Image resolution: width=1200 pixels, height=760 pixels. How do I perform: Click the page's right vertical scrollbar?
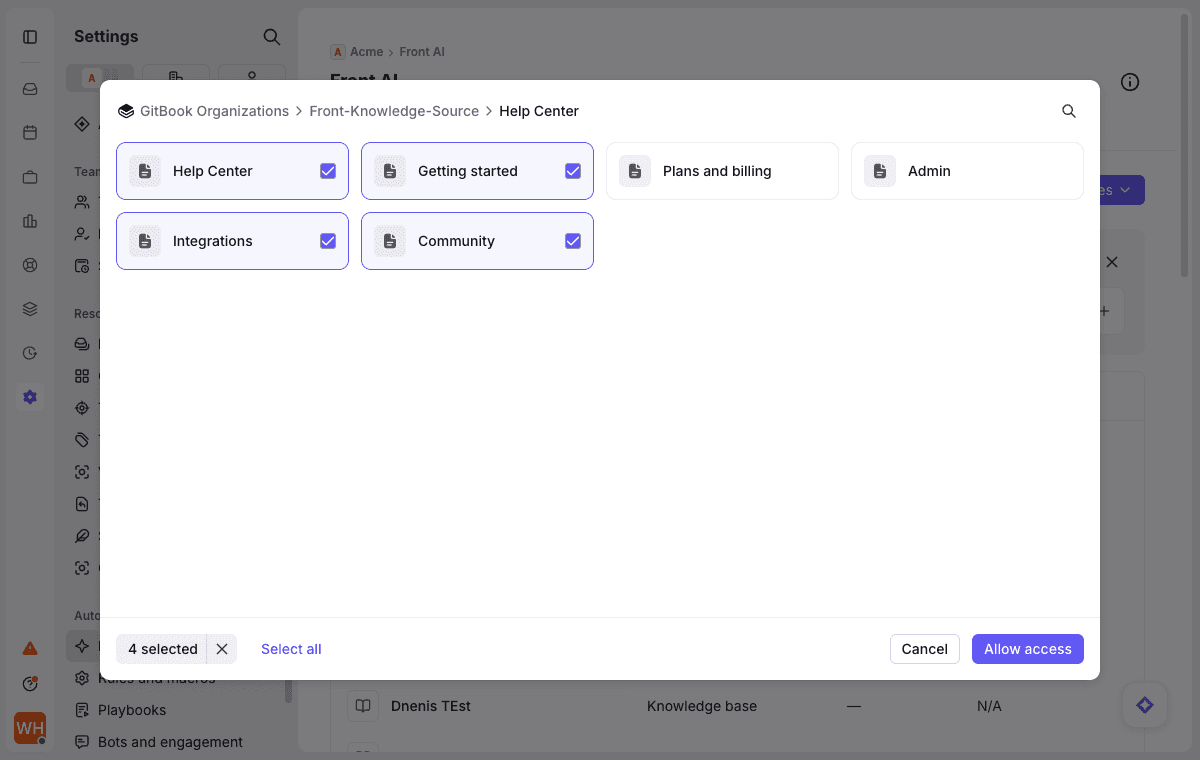point(1186,145)
